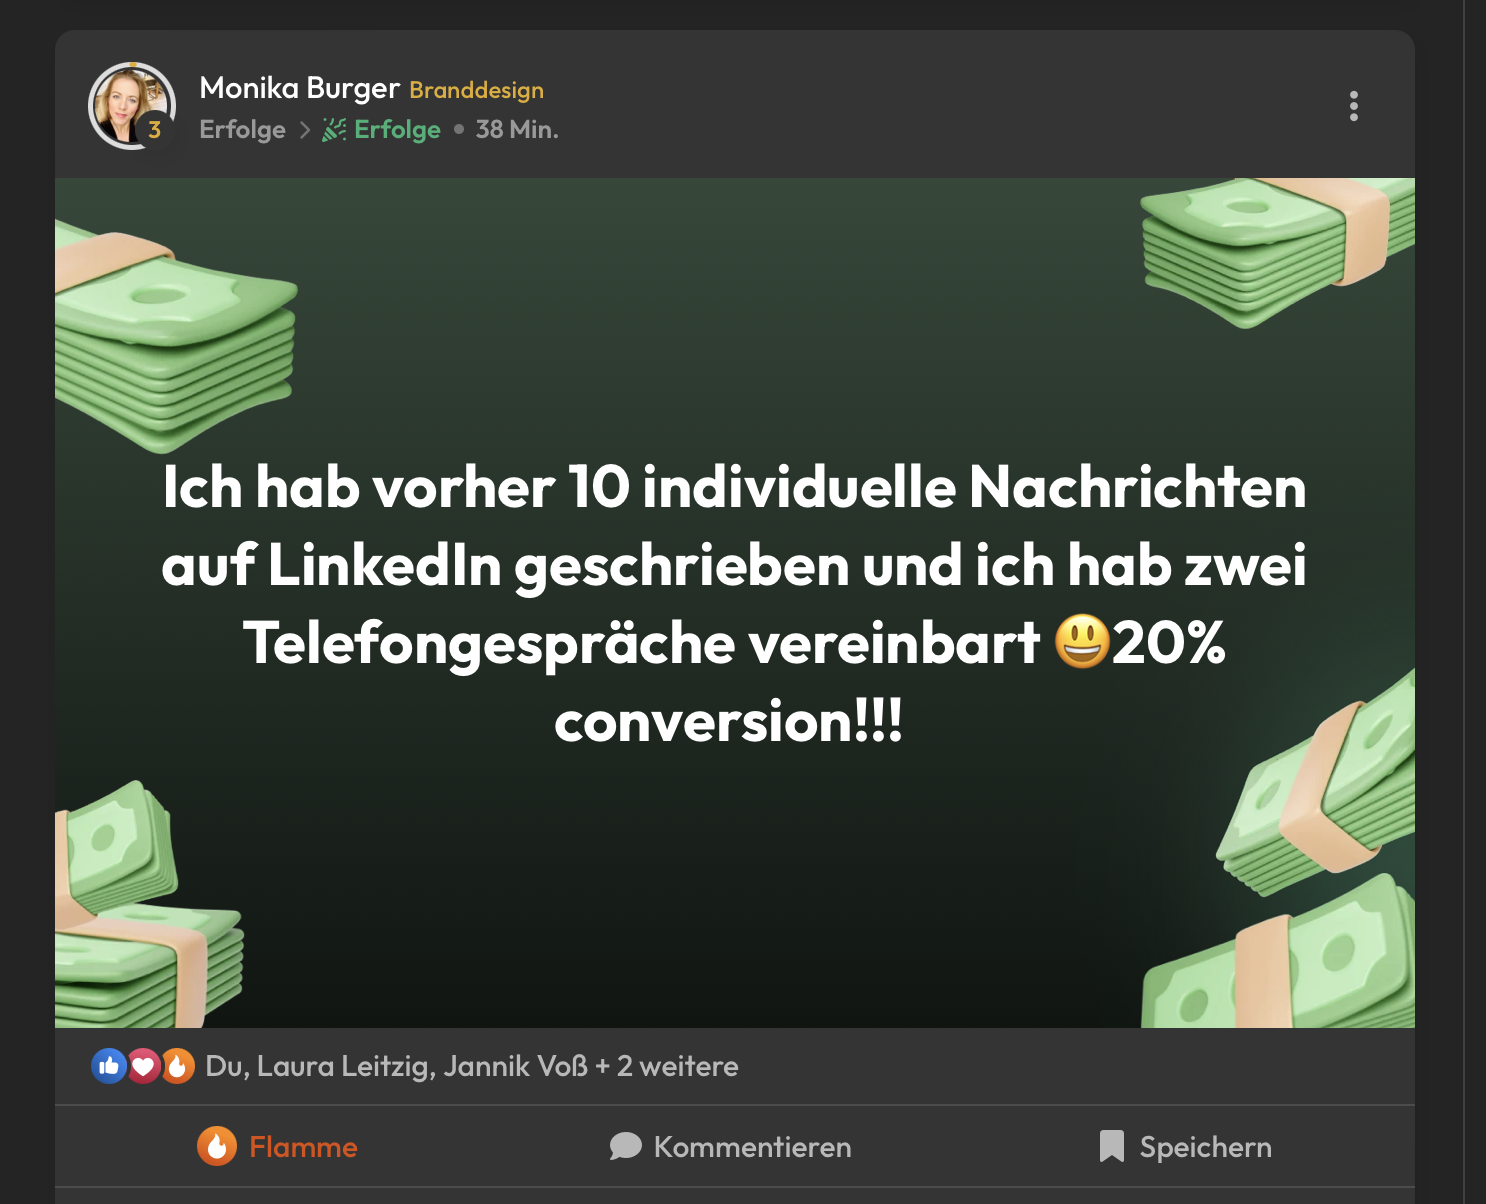Go to the gray Erfolge breadcrumb

[242, 130]
